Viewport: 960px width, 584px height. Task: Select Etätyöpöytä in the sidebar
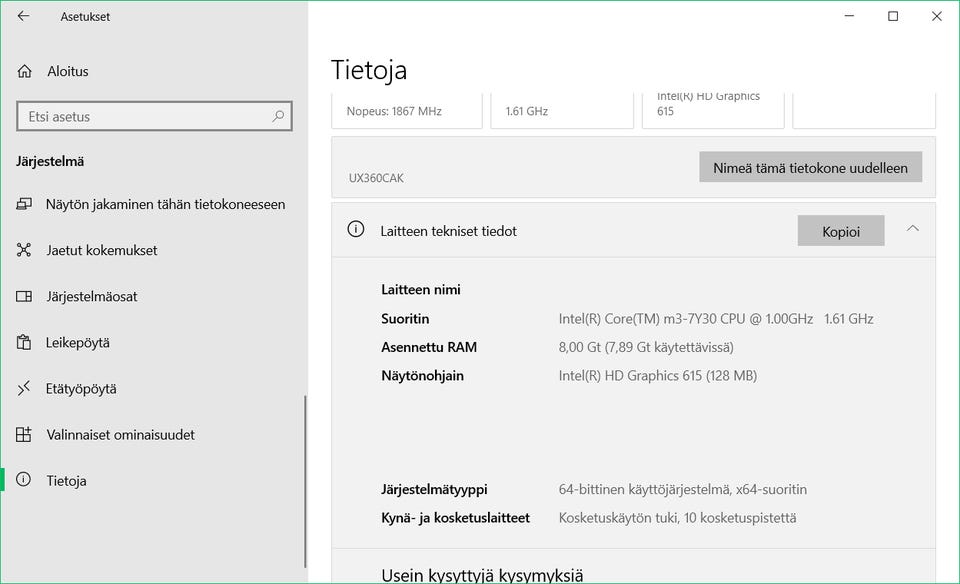tap(81, 389)
